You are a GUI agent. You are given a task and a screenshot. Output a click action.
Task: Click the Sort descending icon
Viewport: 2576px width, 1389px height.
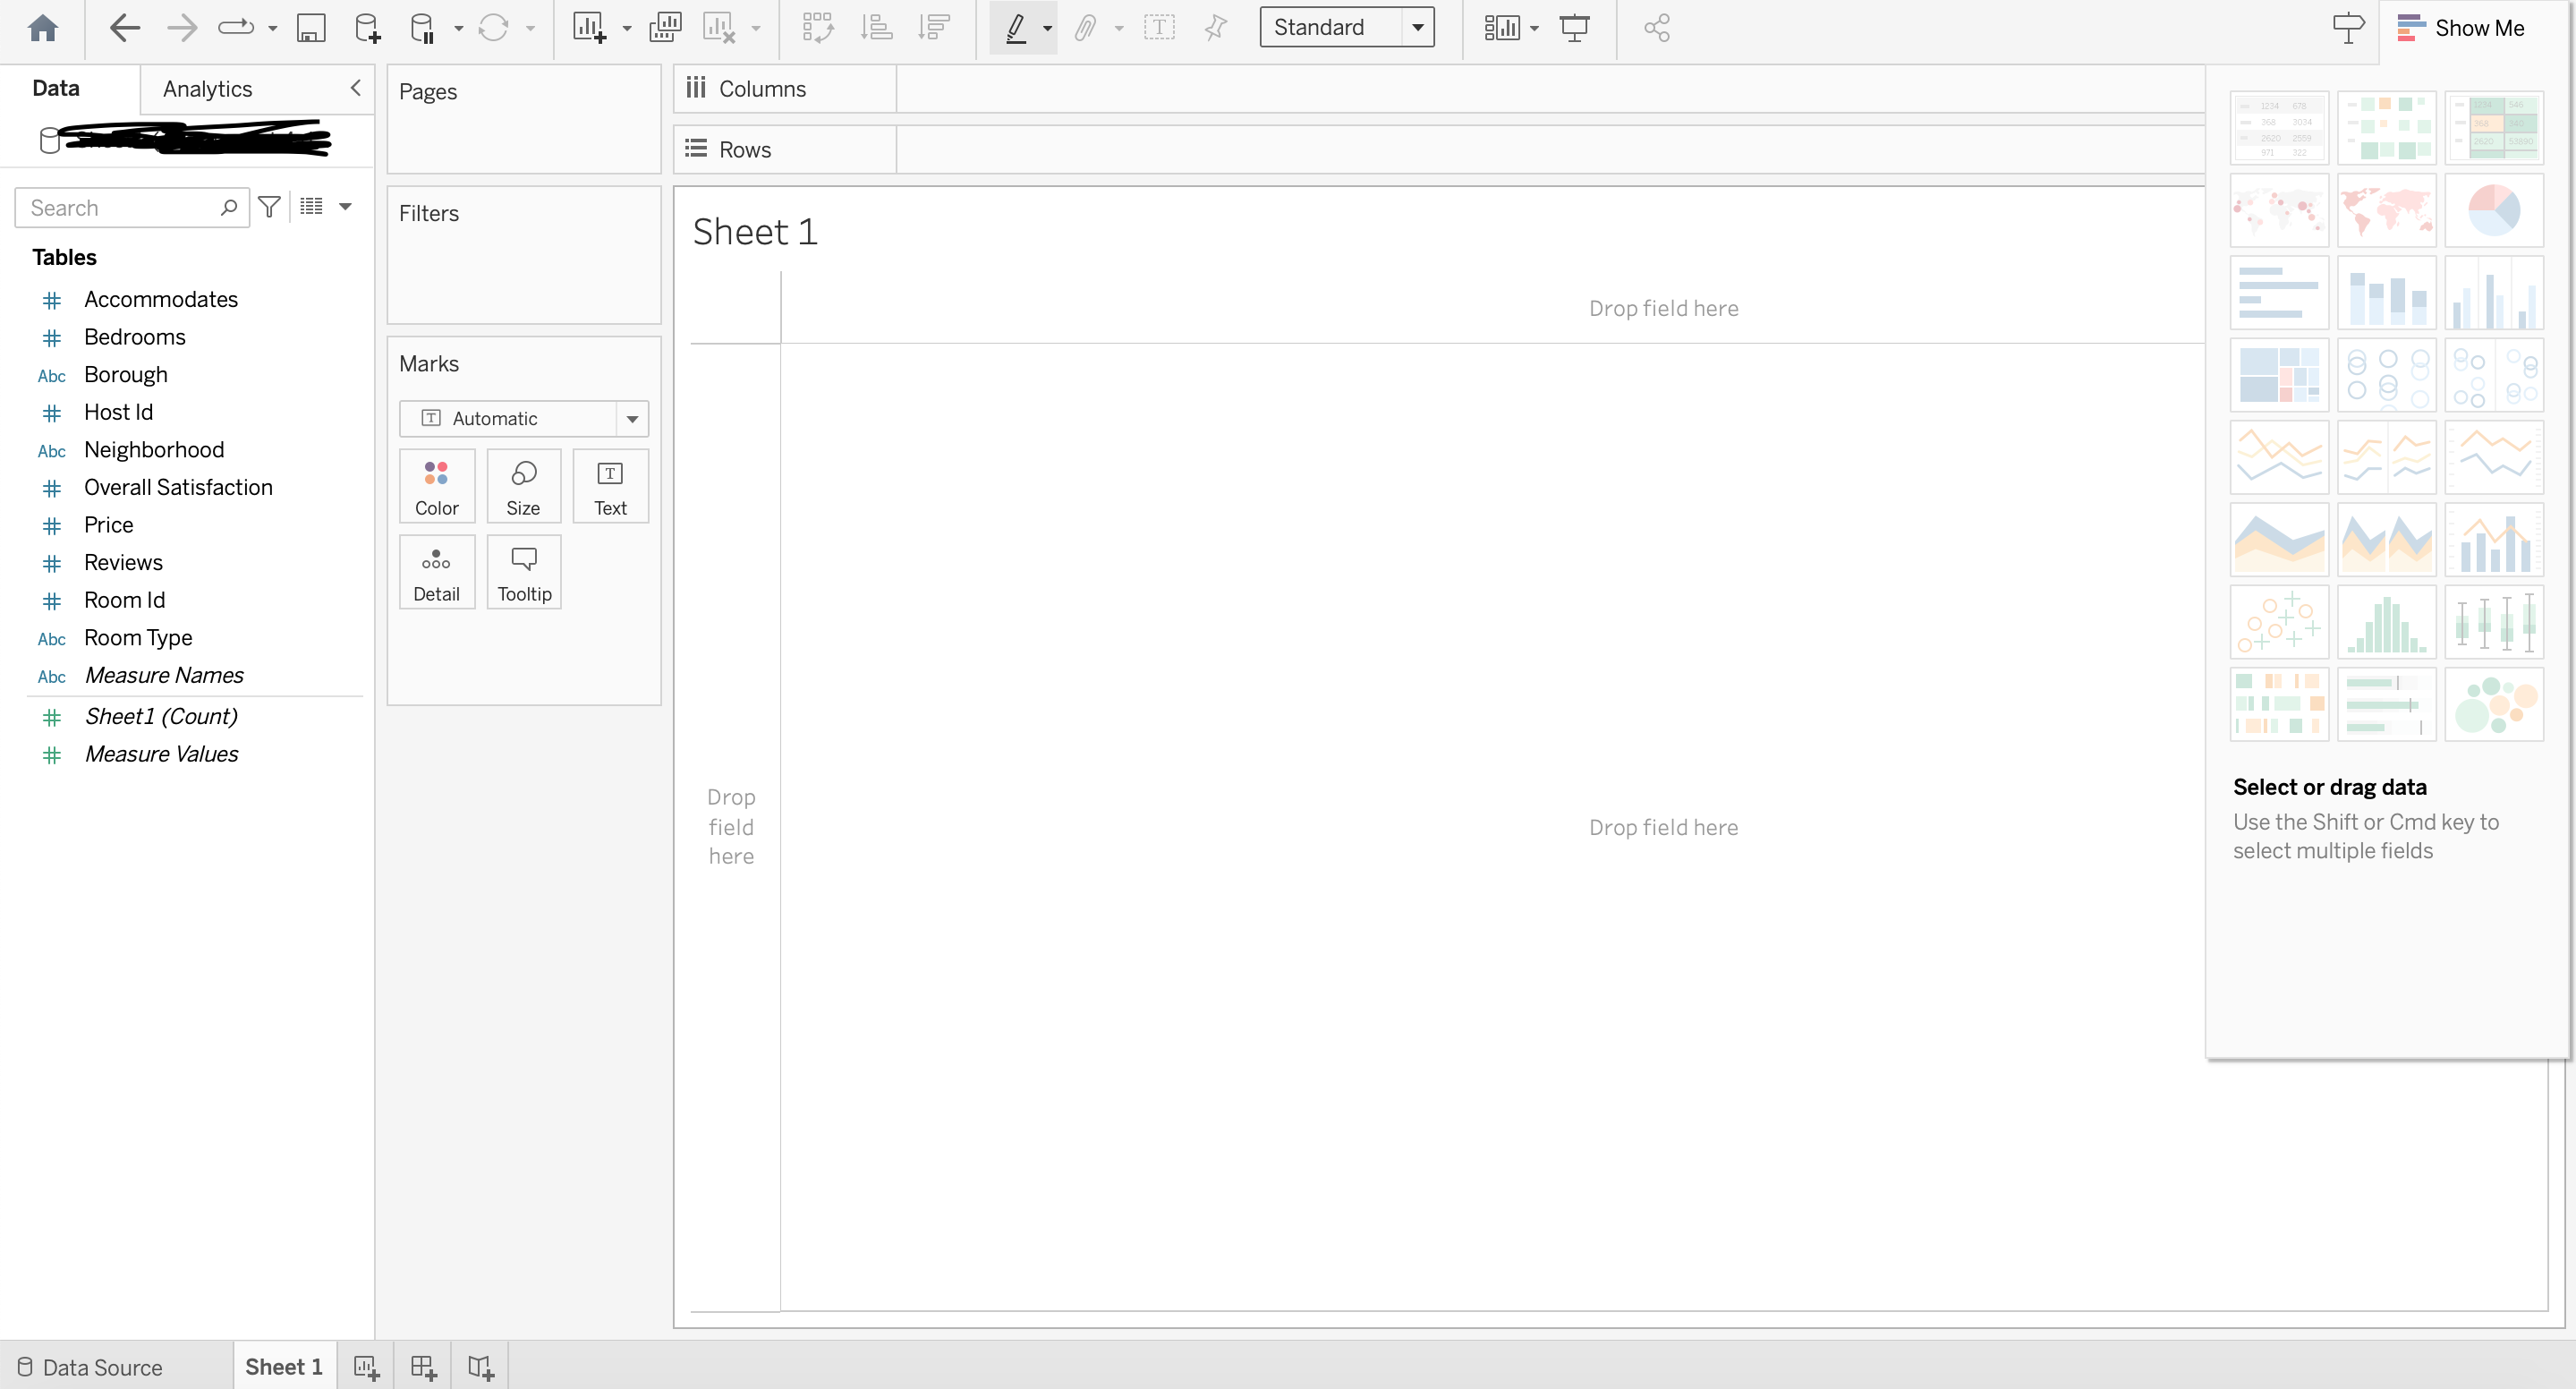[934, 27]
